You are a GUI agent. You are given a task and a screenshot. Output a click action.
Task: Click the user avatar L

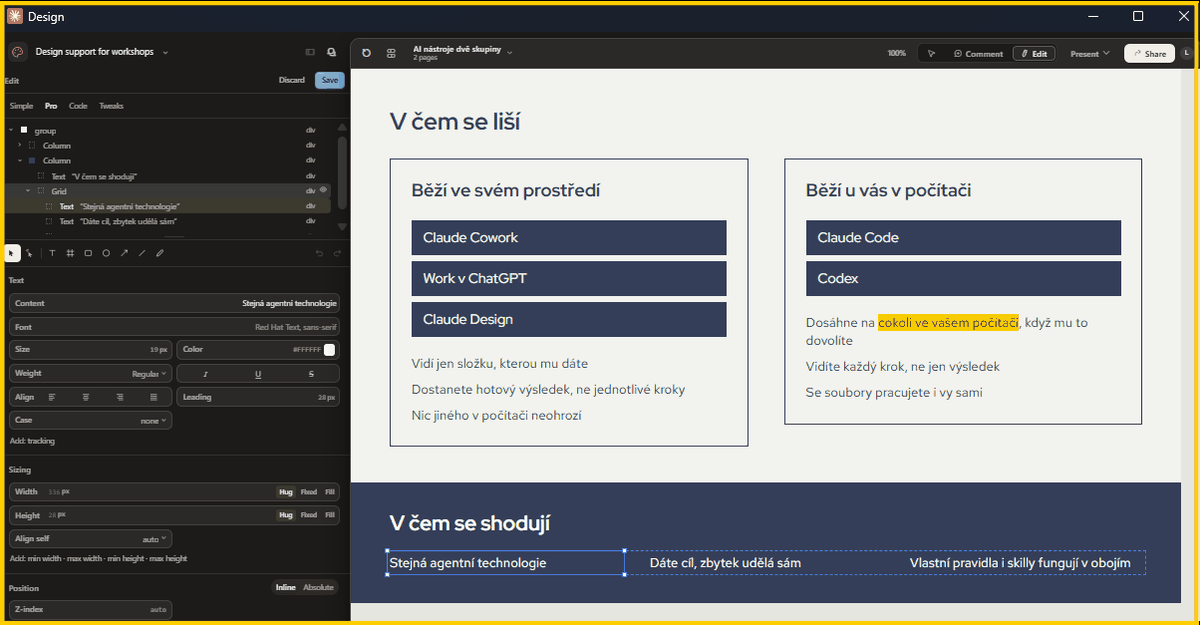point(1185,53)
